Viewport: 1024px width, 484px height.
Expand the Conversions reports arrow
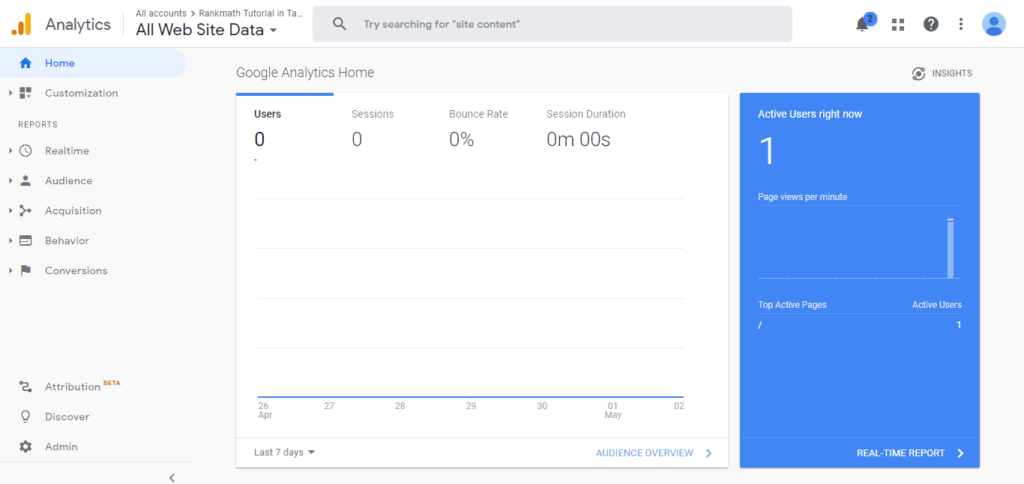coord(11,270)
